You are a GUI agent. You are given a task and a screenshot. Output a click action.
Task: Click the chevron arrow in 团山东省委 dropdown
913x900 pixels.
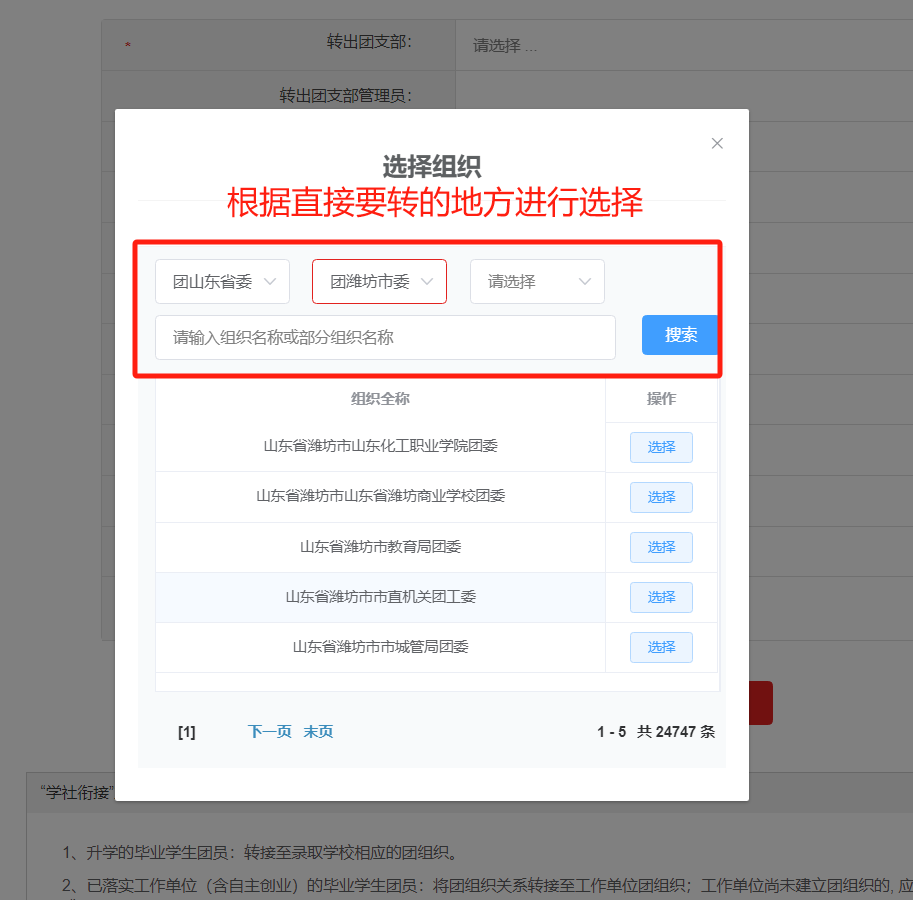point(270,282)
